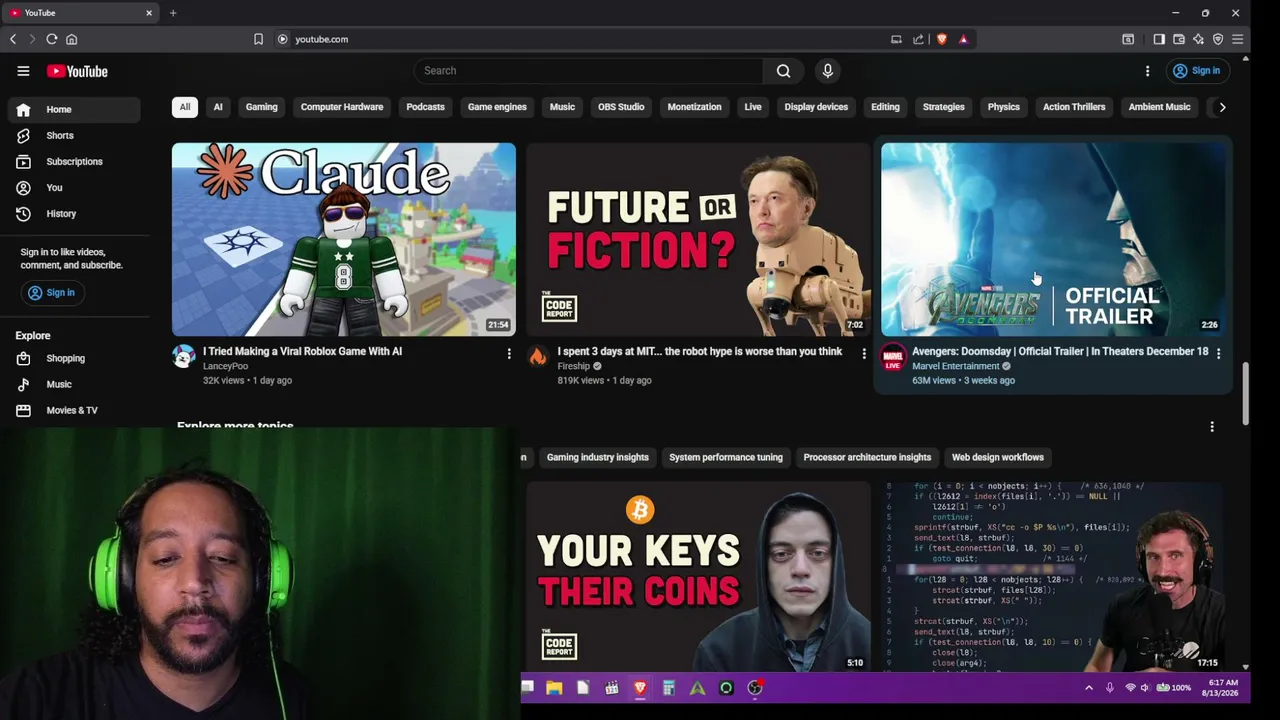Open the browser main menu icon
This screenshot has width=1280, height=720.
1237,39
